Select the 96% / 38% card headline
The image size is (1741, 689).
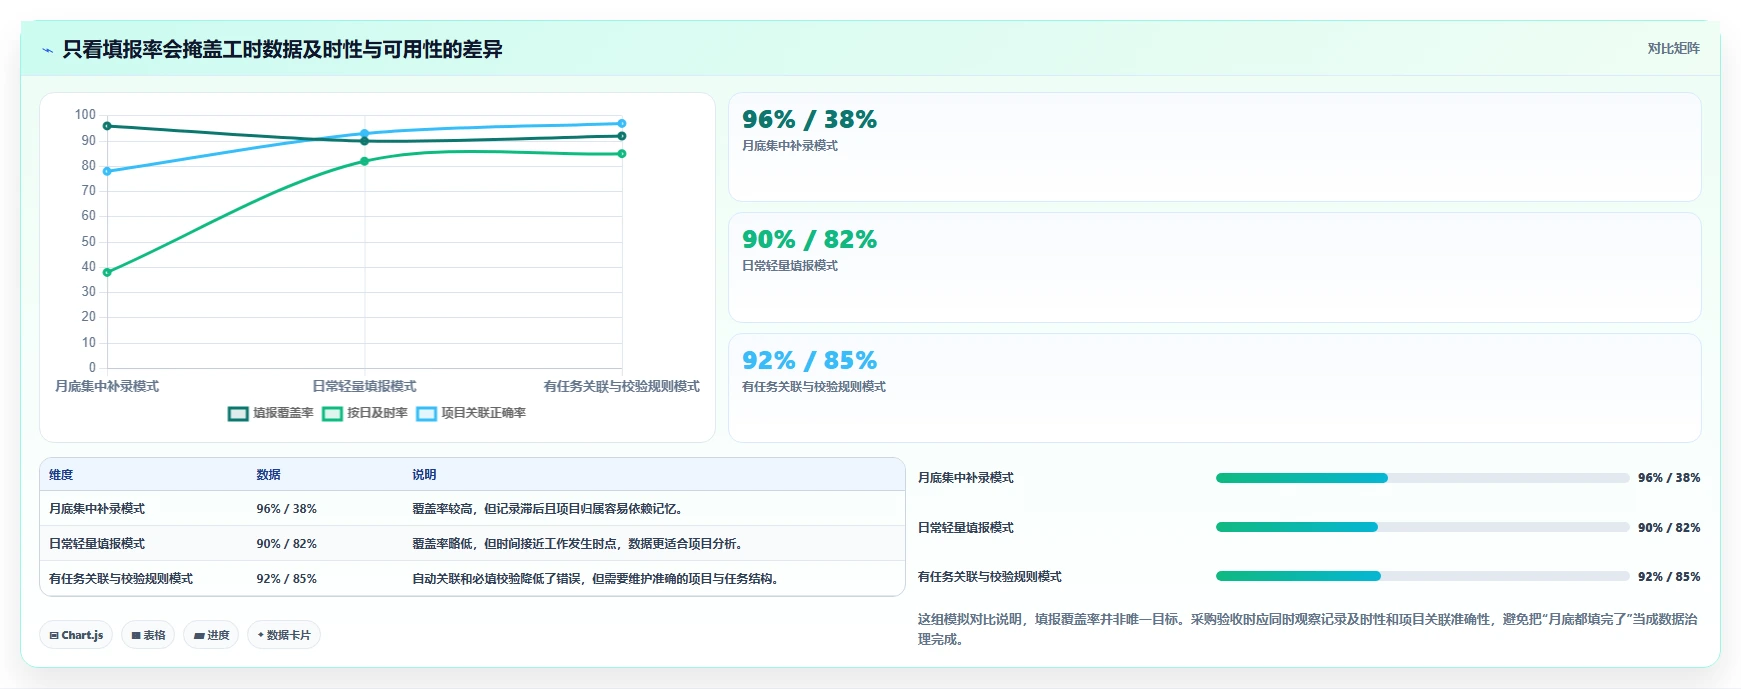pos(809,120)
